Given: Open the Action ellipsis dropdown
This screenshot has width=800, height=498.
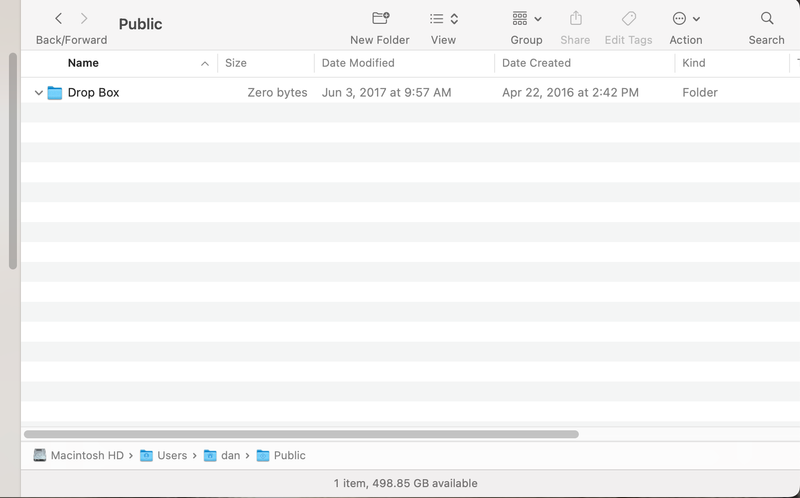Looking at the screenshot, I should (x=685, y=19).
